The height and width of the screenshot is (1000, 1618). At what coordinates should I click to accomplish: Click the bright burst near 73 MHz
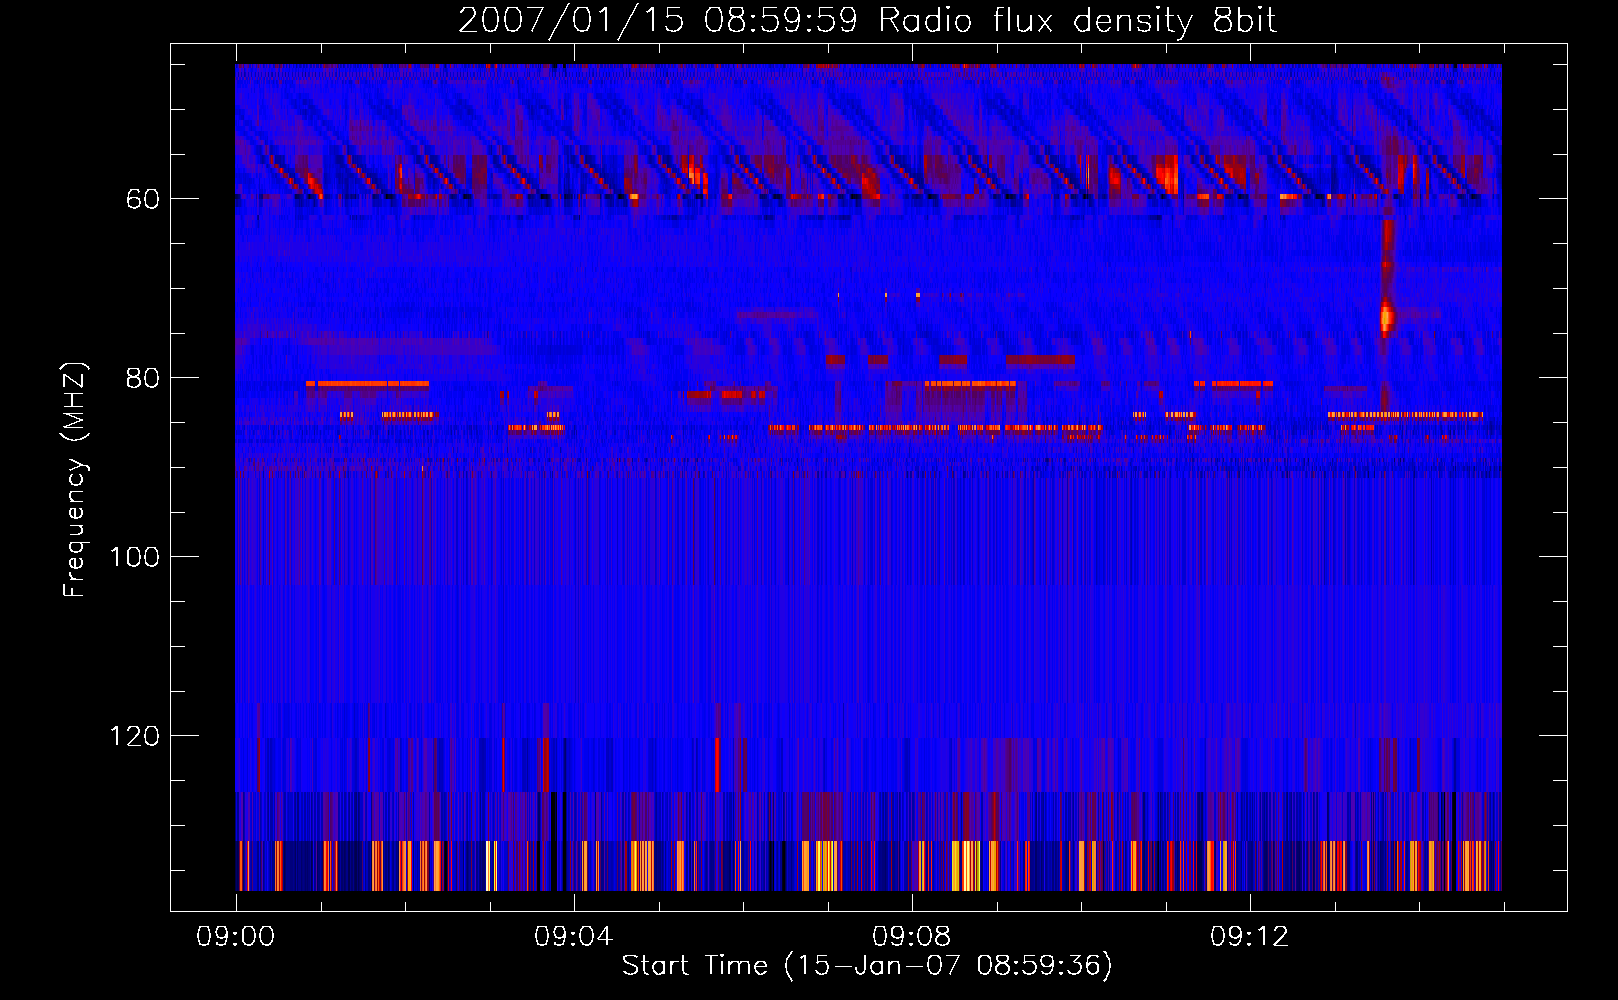1386,317
